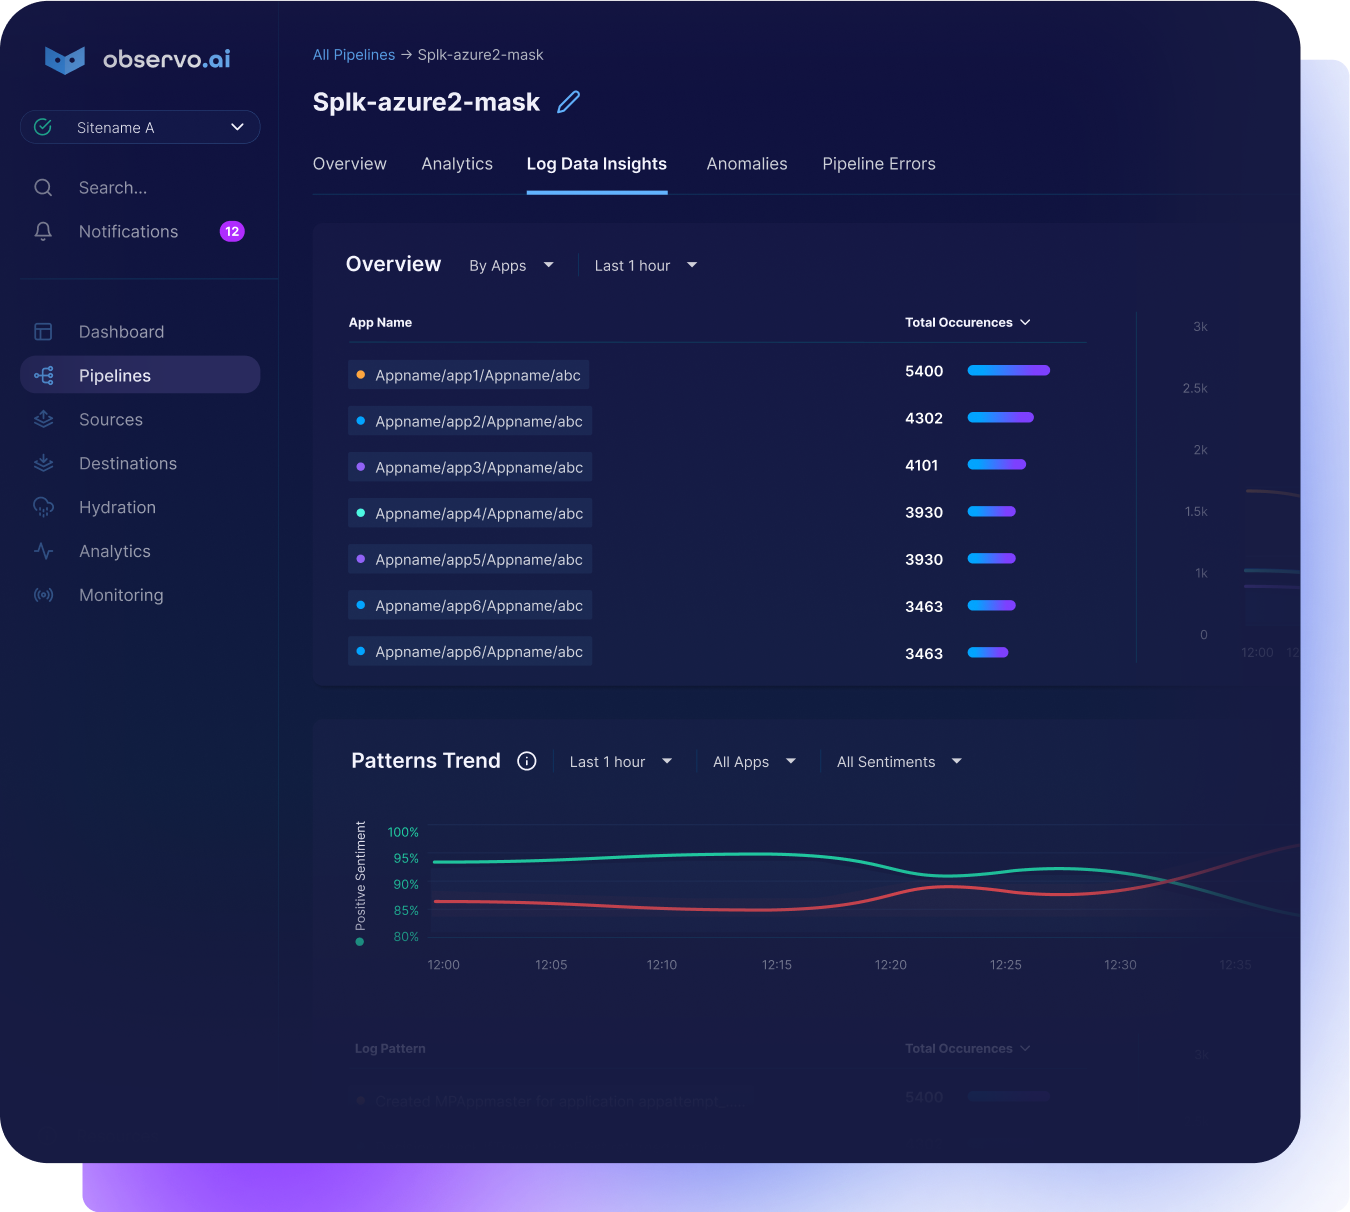Image resolution: width=1350 pixels, height=1212 pixels.
Task: Select the Appname/app5/Appname/abc row
Action: [470, 559]
